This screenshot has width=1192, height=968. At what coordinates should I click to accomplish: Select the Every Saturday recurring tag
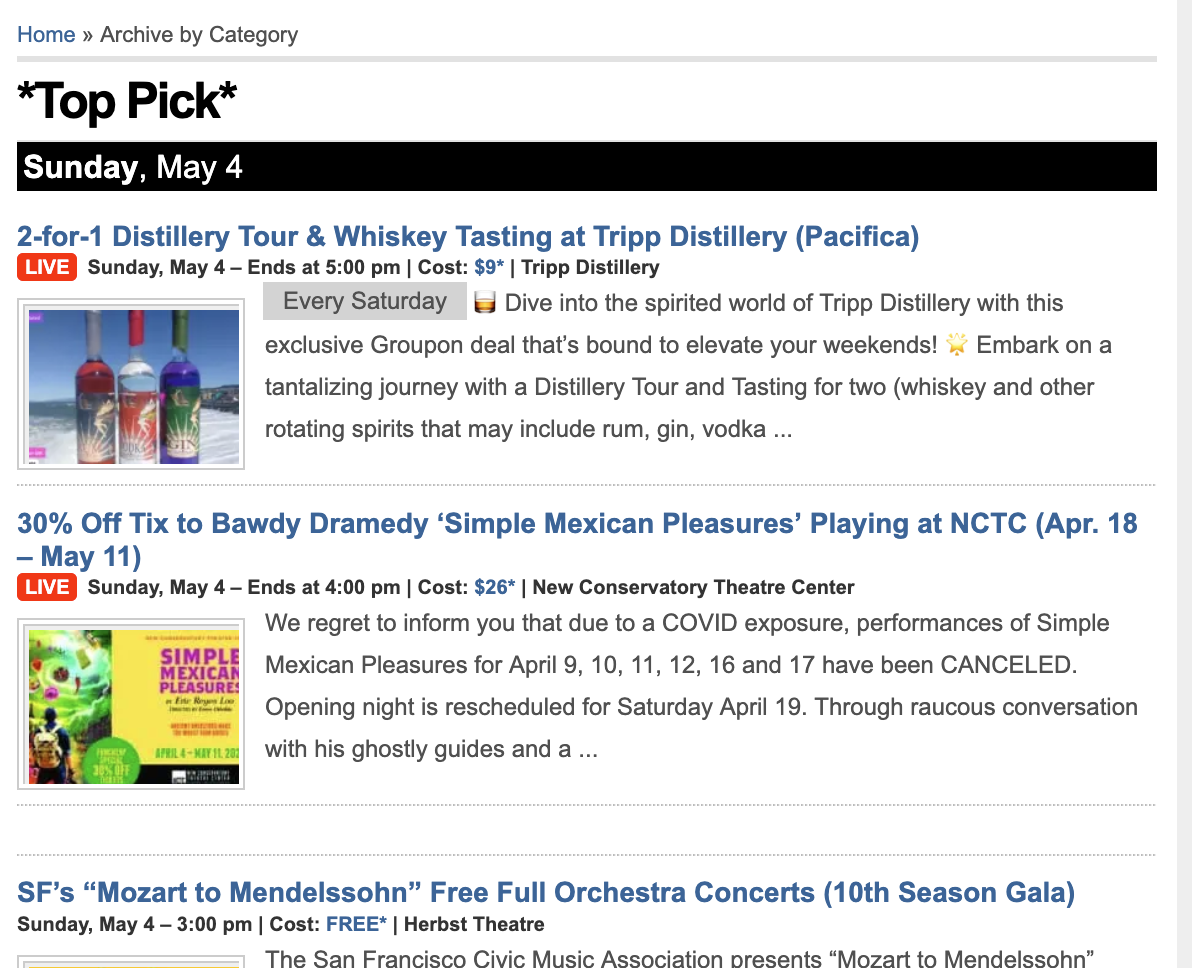pyautogui.click(x=365, y=301)
